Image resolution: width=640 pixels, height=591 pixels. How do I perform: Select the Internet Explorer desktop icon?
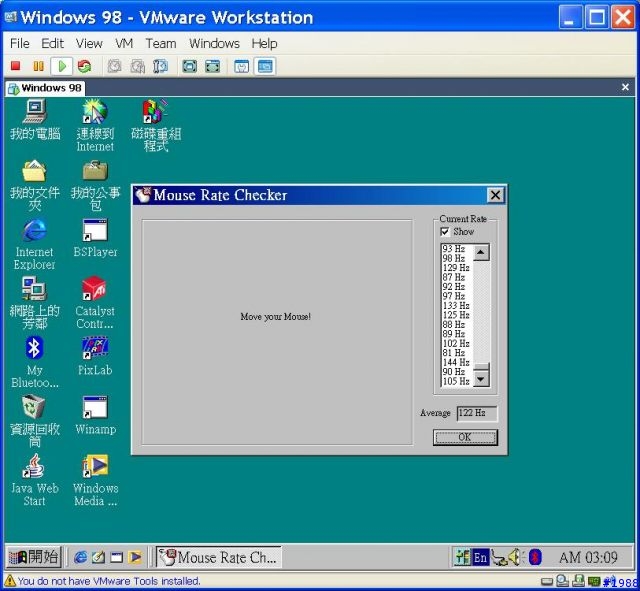tap(34, 244)
